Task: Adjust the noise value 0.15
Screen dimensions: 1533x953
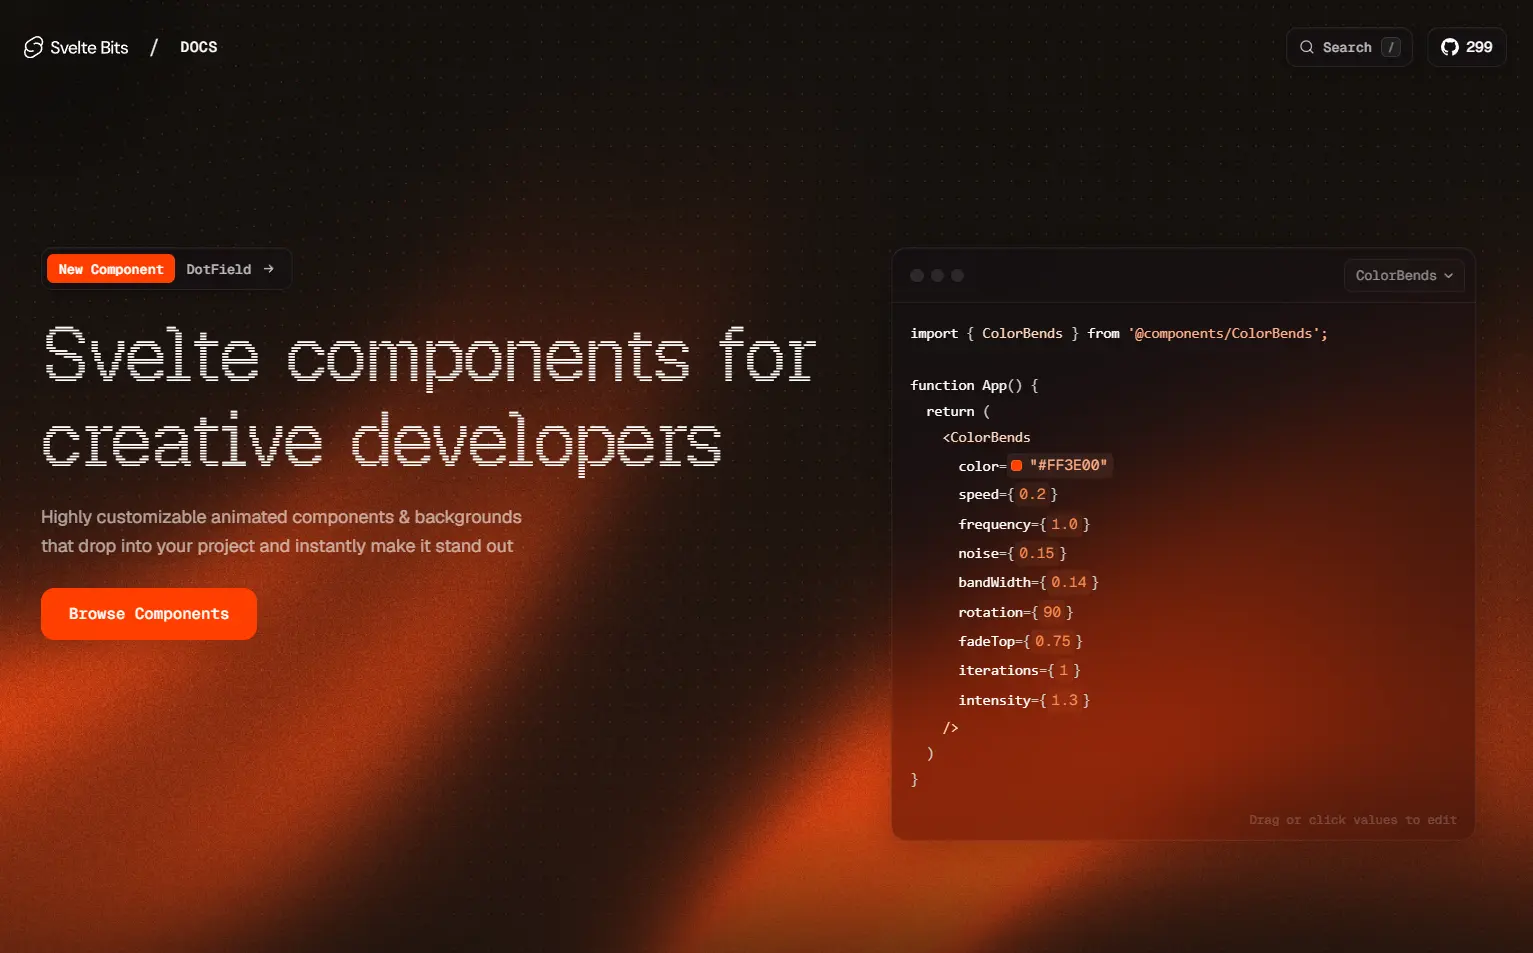Action: click(1036, 553)
